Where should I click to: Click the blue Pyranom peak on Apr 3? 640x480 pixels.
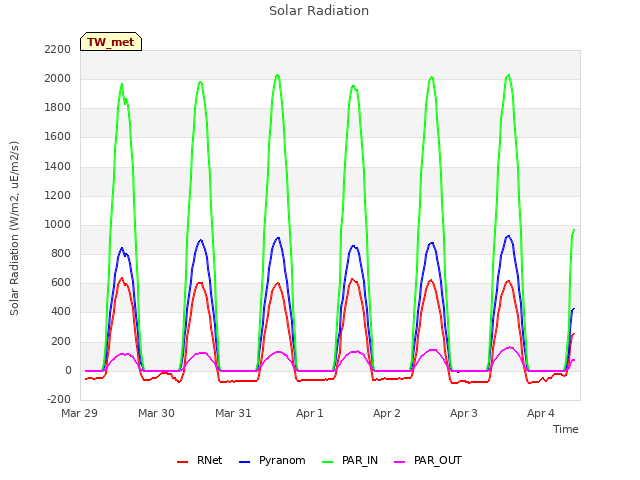tap(508, 236)
